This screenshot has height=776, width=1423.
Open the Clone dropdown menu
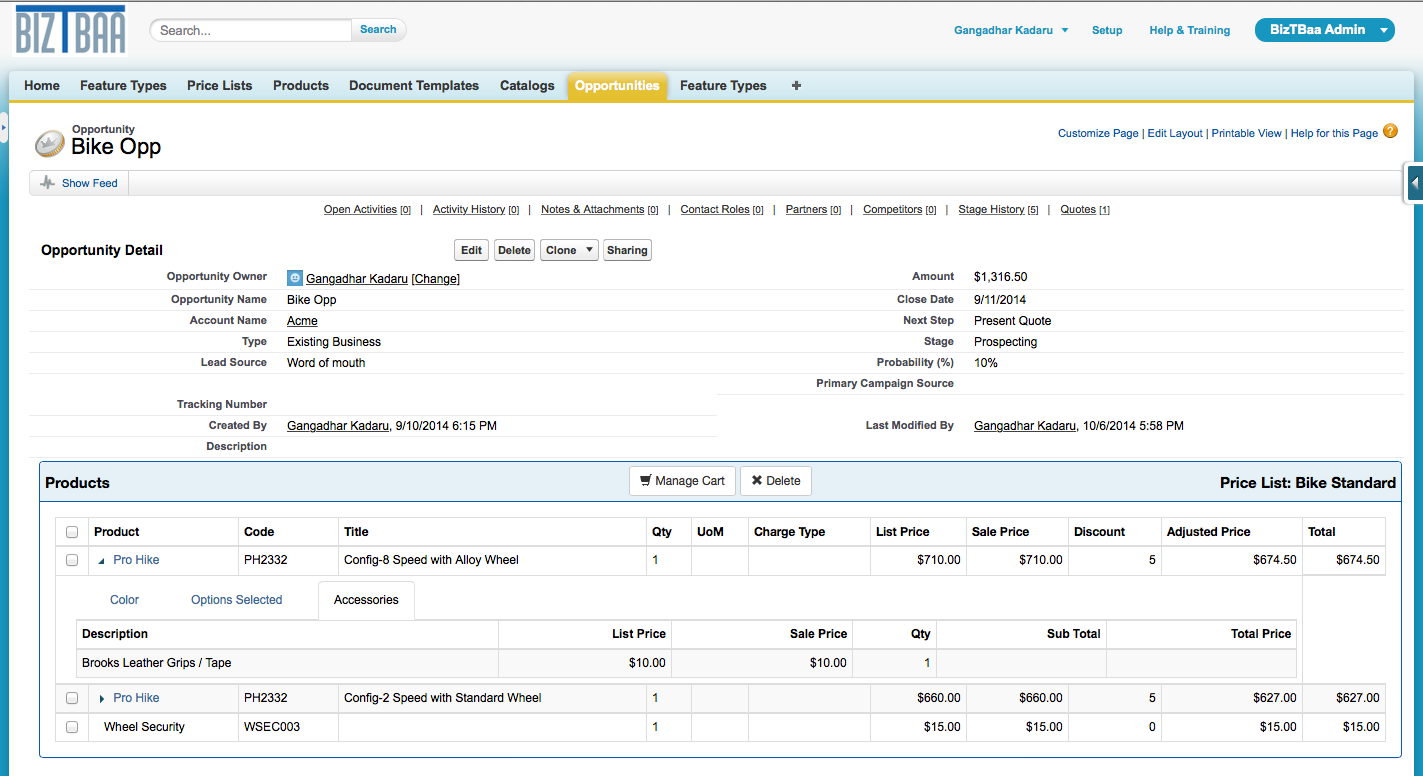pos(588,250)
